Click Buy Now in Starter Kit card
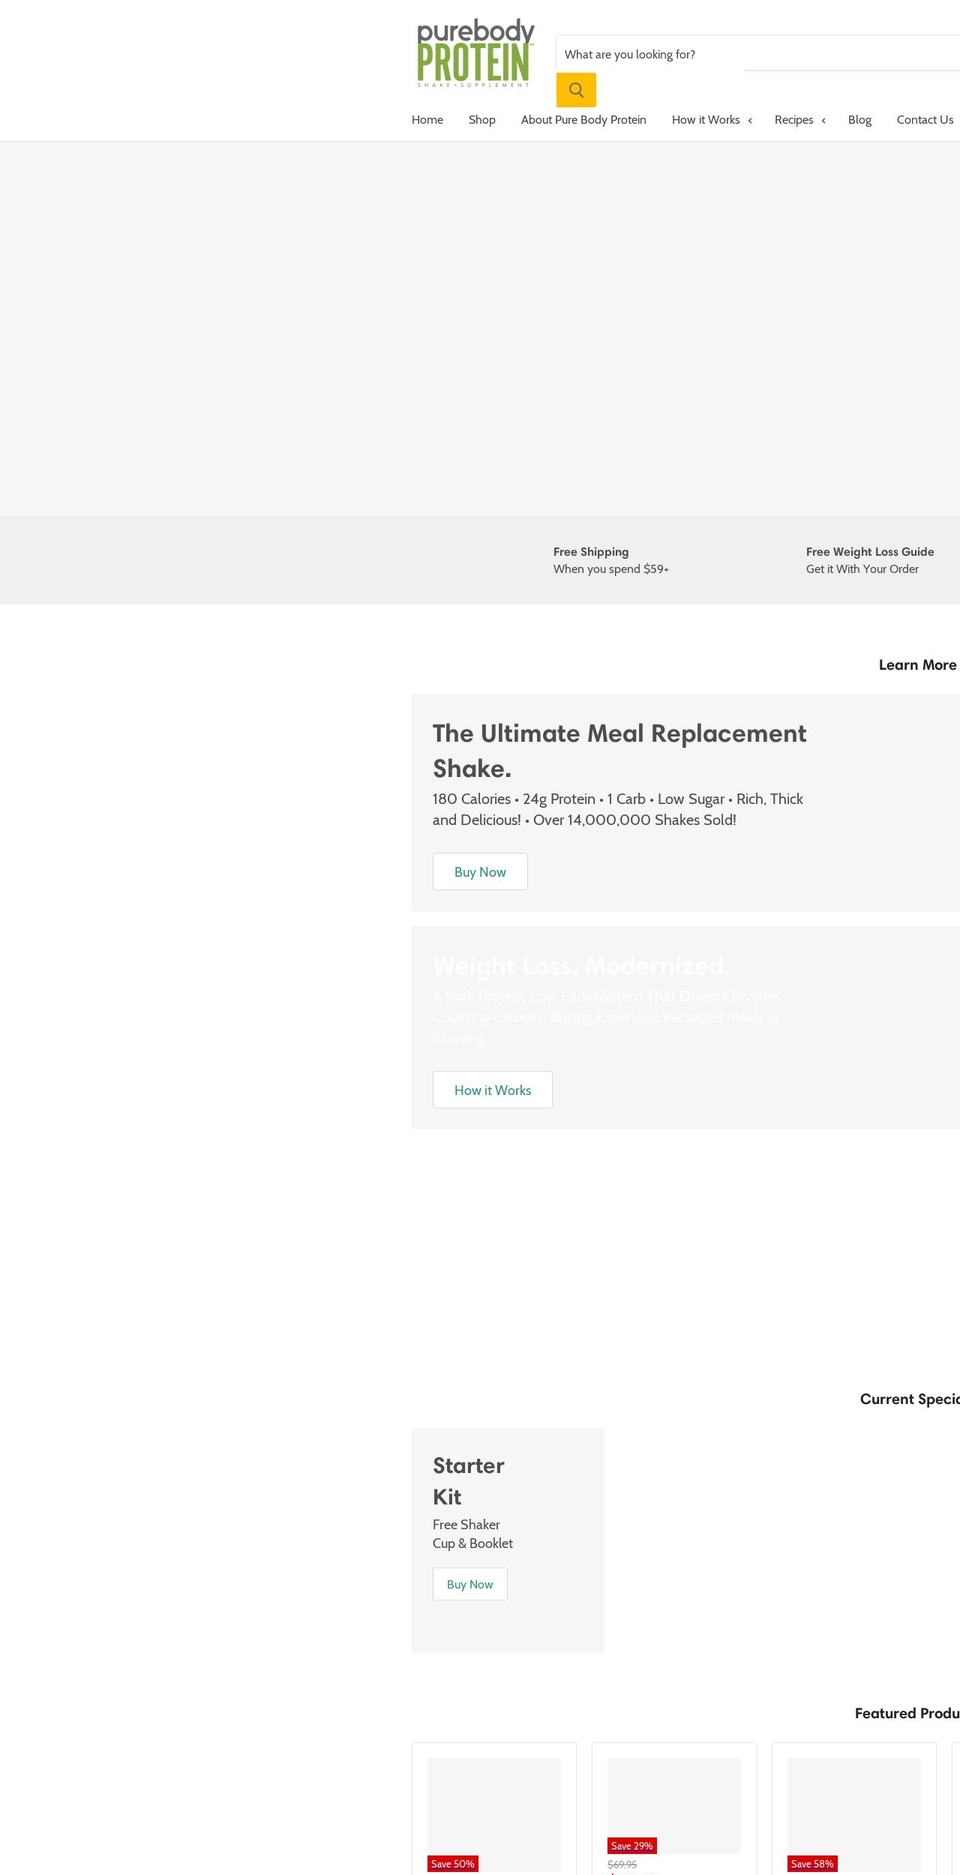Viewport: 960px width, 1875px height. [x=470, y=1584]
